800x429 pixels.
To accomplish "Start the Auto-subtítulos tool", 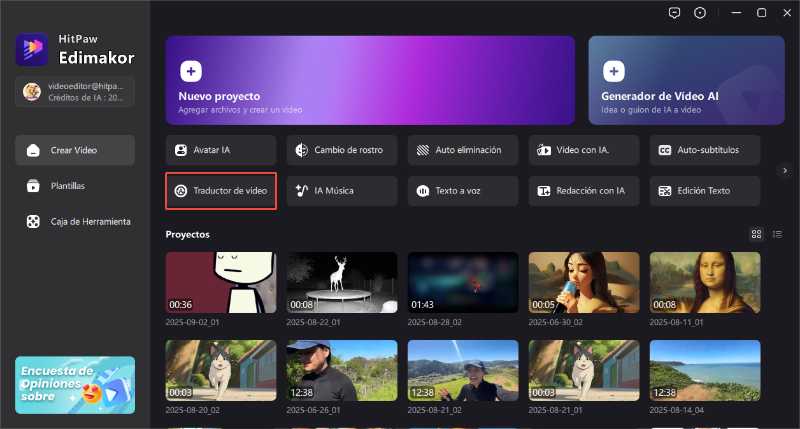I will tap(704, 150).
